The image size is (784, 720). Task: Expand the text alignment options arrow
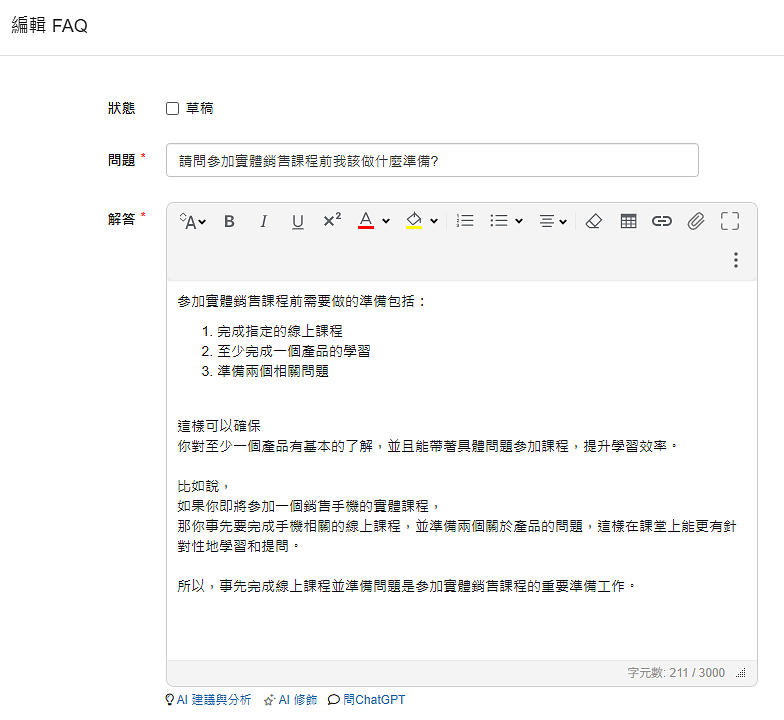tap(563, 222)
